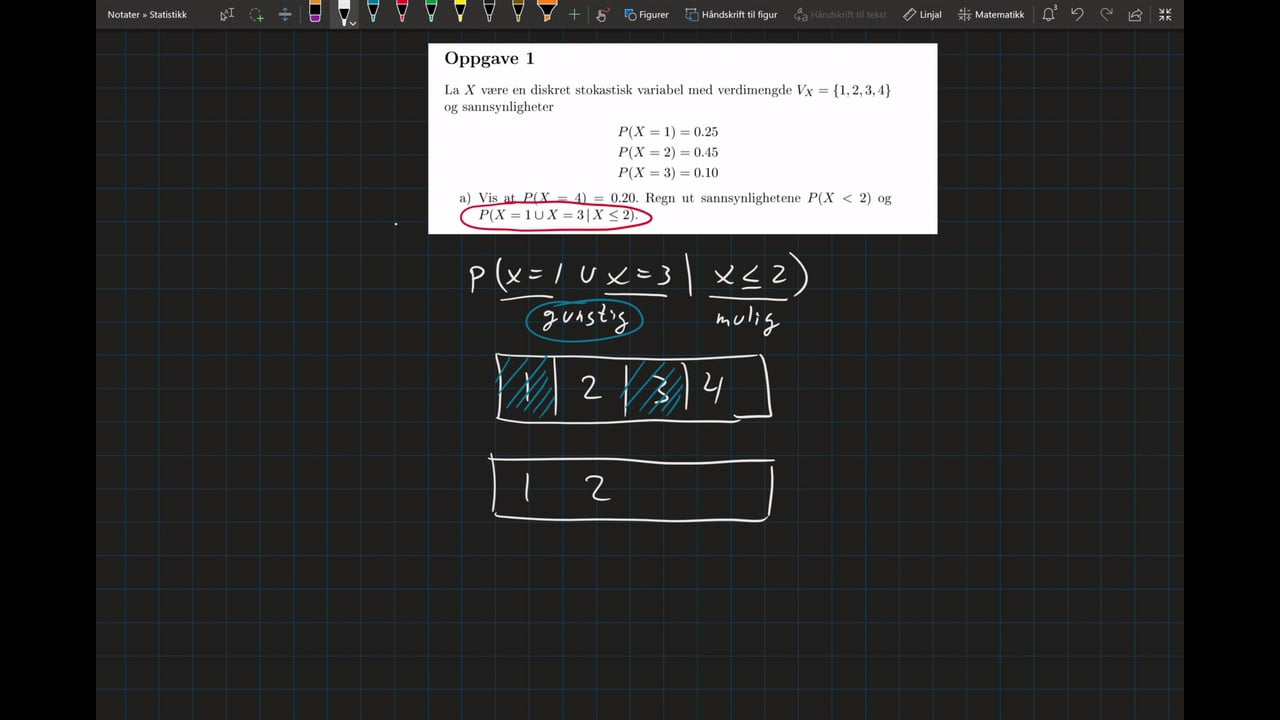Open the white pen options arrow

click(x=353, y=22)
